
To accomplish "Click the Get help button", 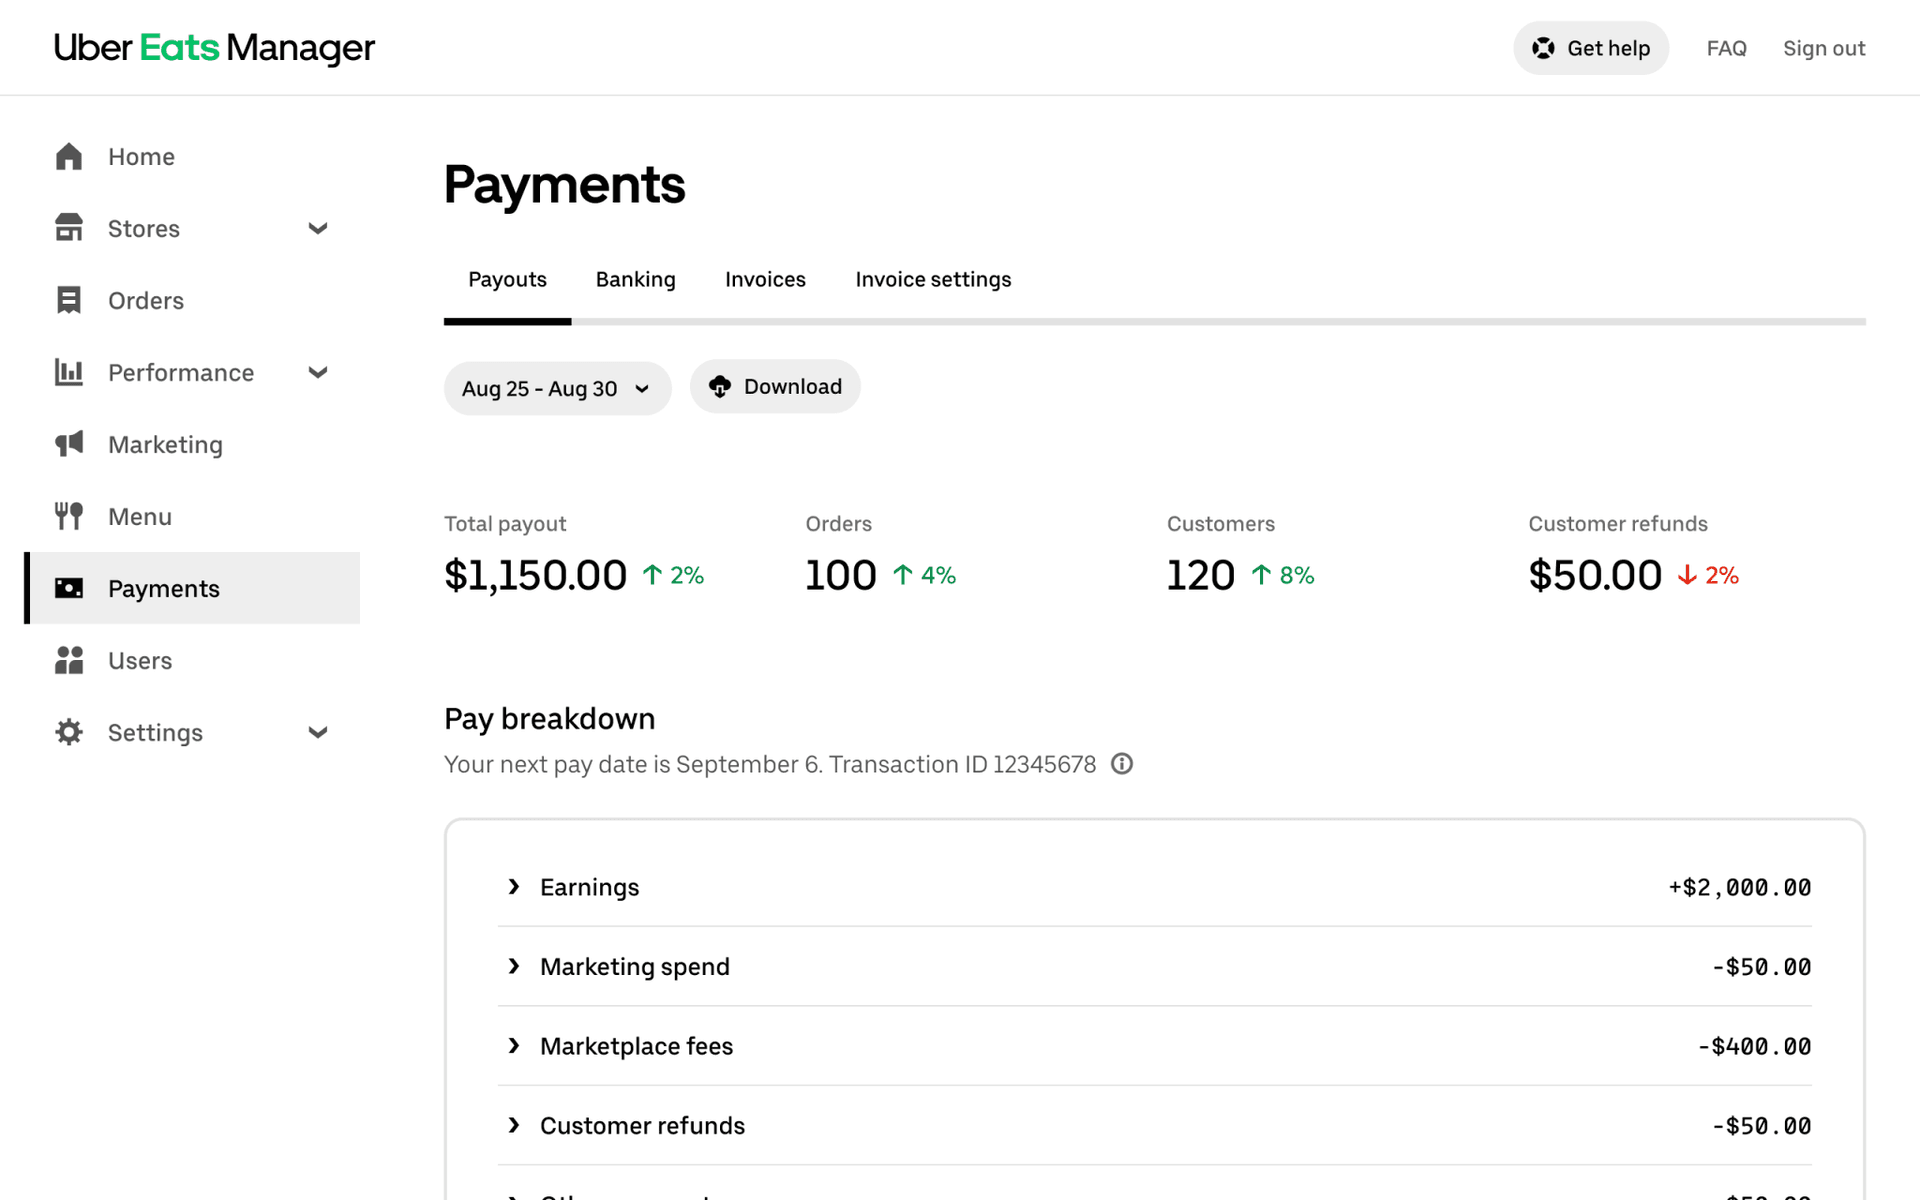I will coord(1590,48).
